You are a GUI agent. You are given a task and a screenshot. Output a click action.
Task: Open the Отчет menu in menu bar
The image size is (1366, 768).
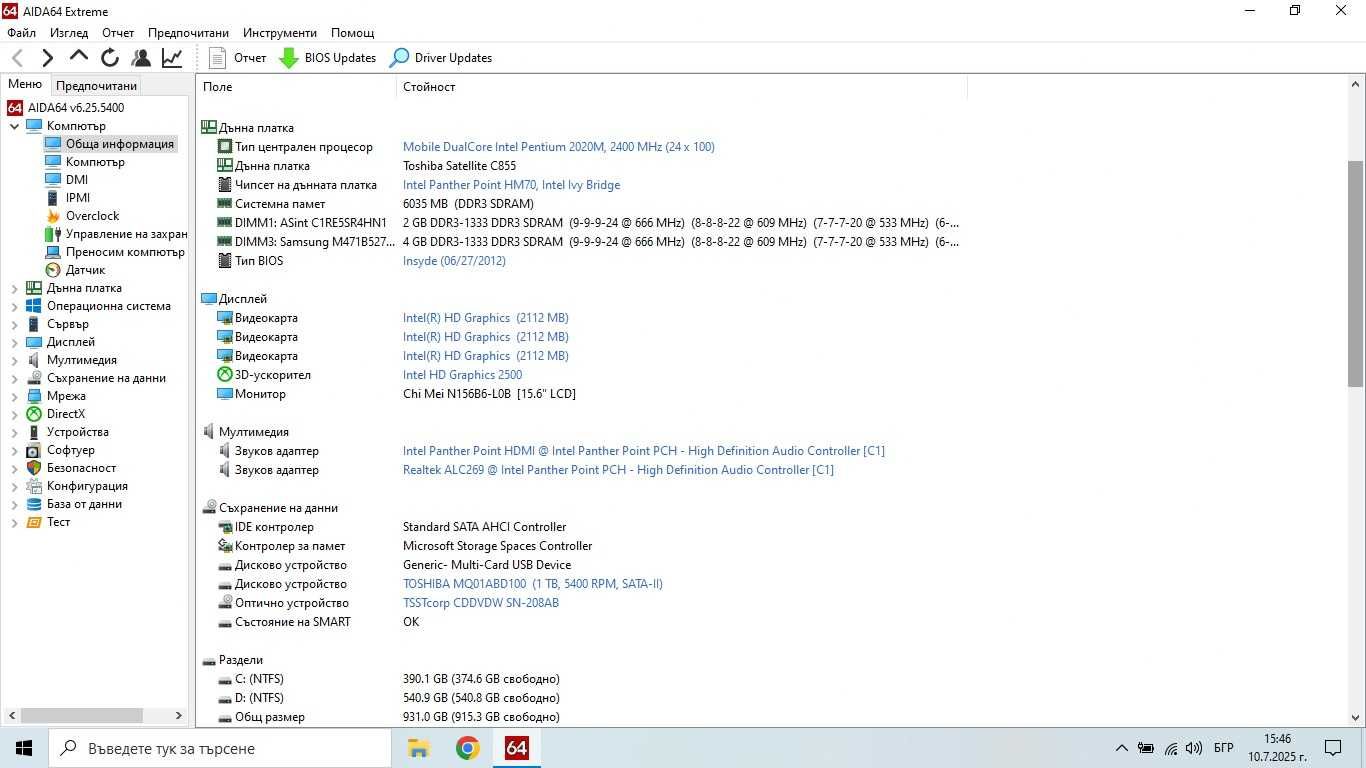(118, 33)
